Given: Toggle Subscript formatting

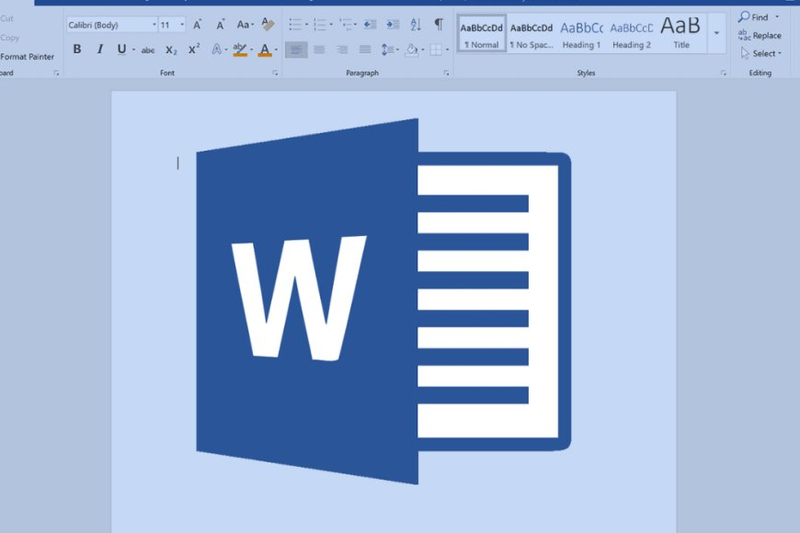Looking at the screenshot, I should tap(171, 50).
